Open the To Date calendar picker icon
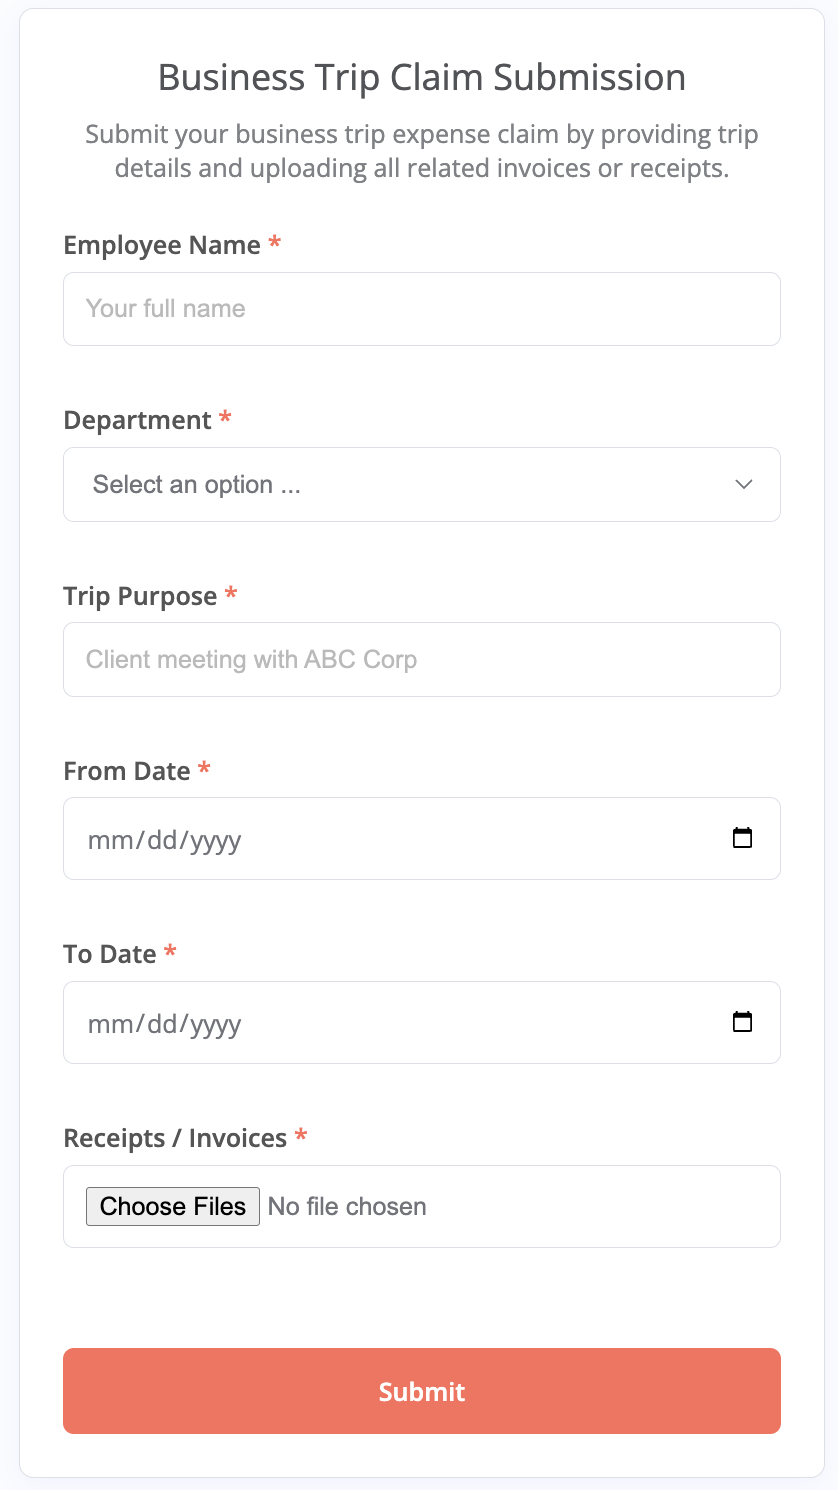Image resolution: width=838 pixels, height=1490 pixels. (743, 1022)
